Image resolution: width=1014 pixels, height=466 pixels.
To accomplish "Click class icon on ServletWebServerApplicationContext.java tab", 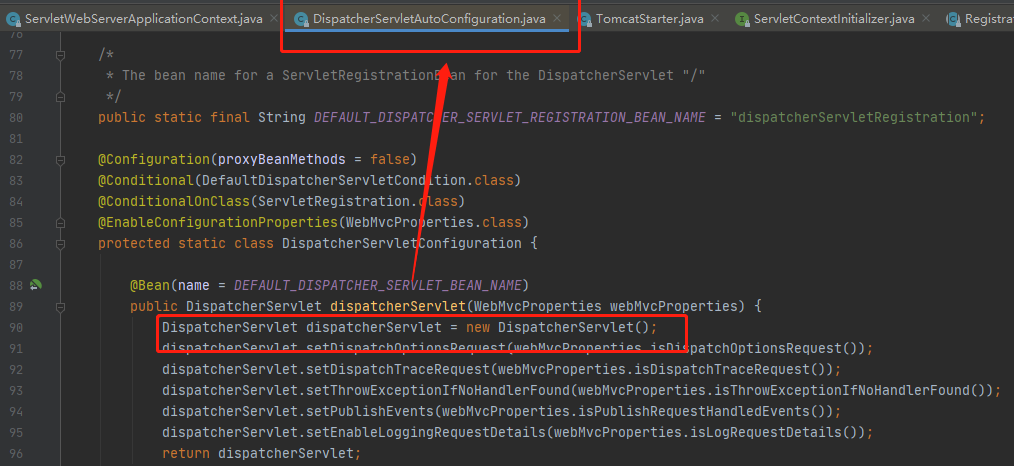I will coord(13,19).
